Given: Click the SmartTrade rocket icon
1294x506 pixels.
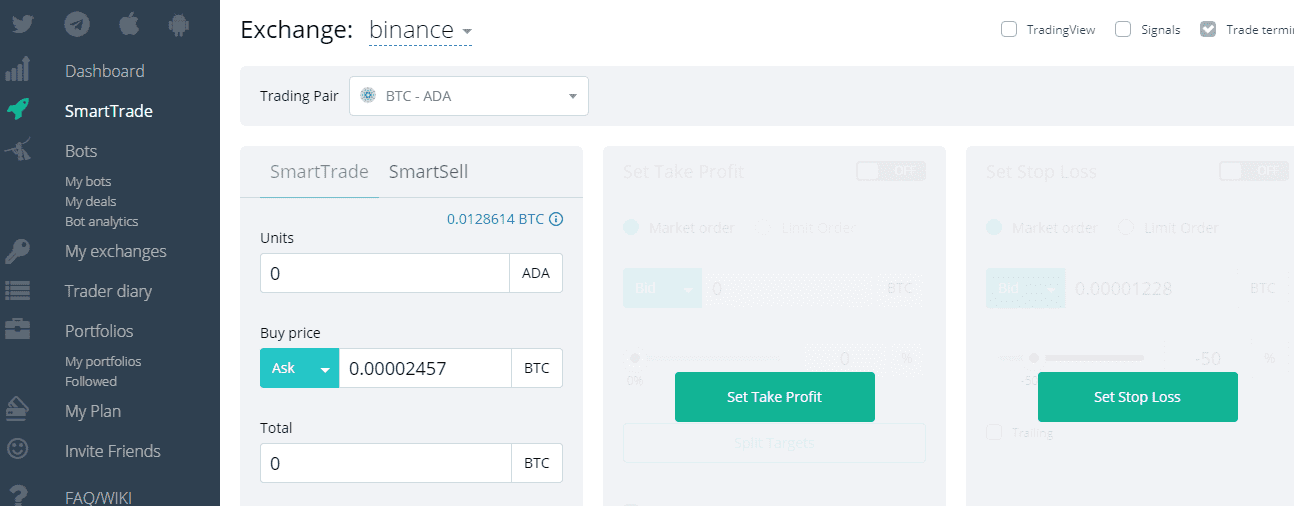Looking at the screenshot, I should pyautogui.click(x=18, y=110).
